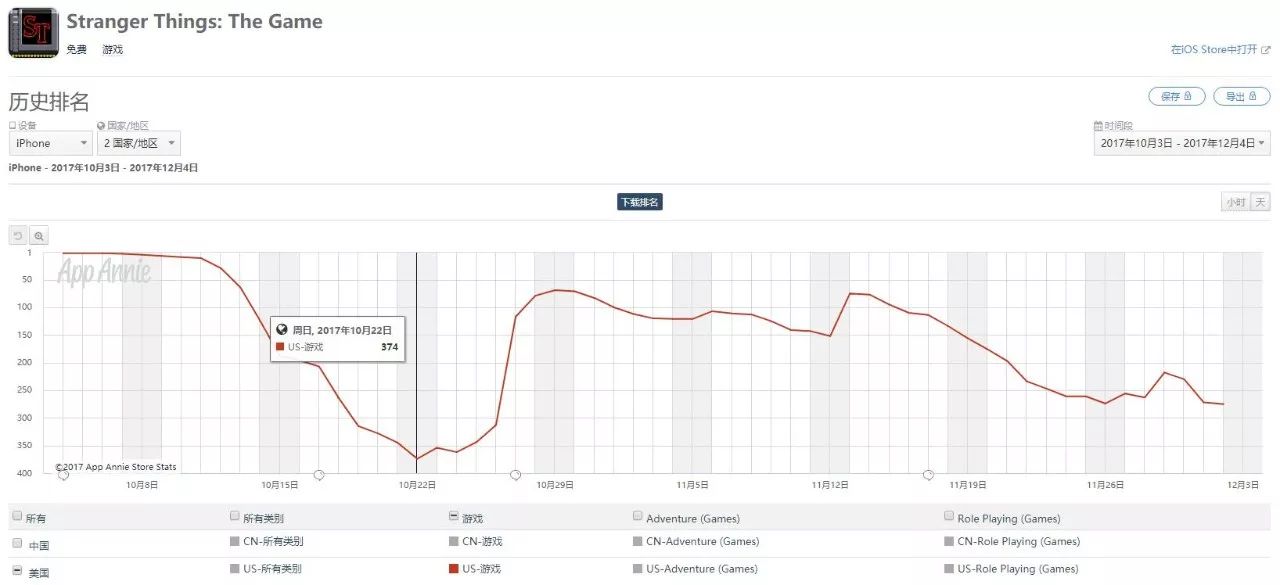
Task: Click the 12月3日 date axis label
Action: point(1243,485)
